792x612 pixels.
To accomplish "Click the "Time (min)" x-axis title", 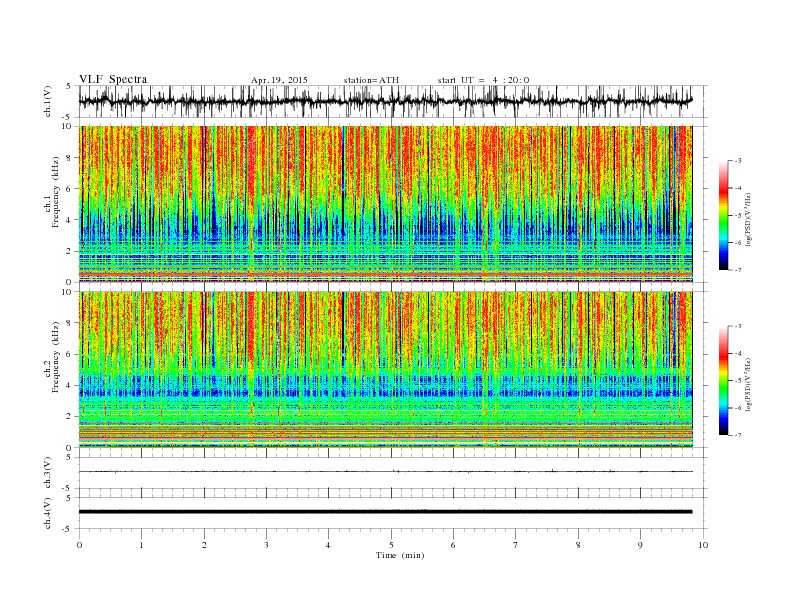I will click(400, 555).
